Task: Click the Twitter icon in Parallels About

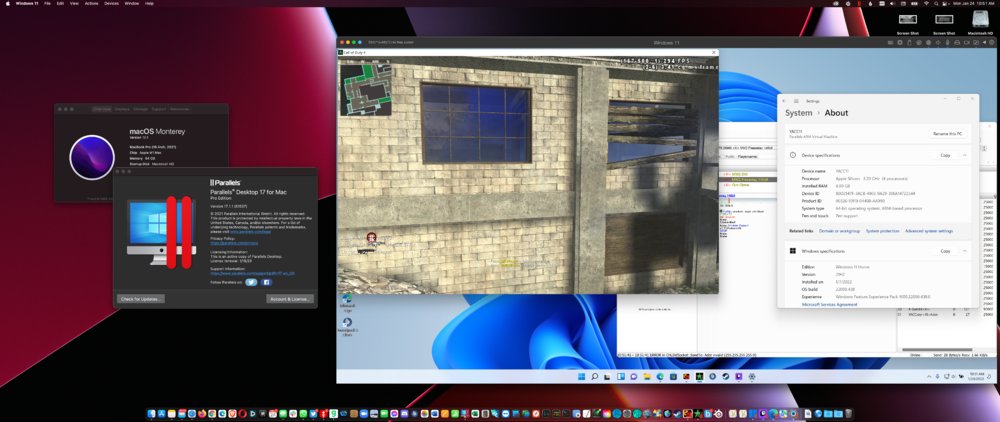Action: tap(252, 282)
